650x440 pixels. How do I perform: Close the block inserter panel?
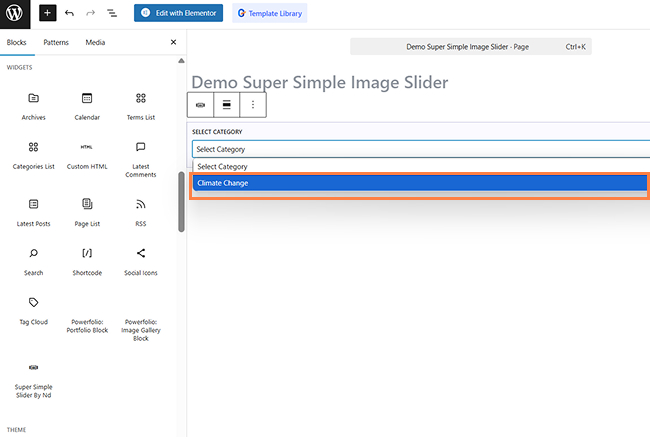(x=173, y=43)
